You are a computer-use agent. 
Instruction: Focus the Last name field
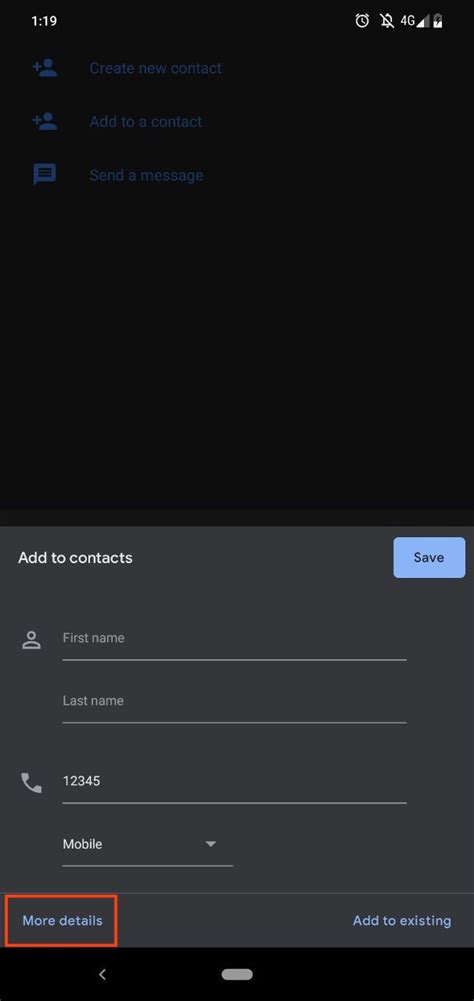[234, 703]
